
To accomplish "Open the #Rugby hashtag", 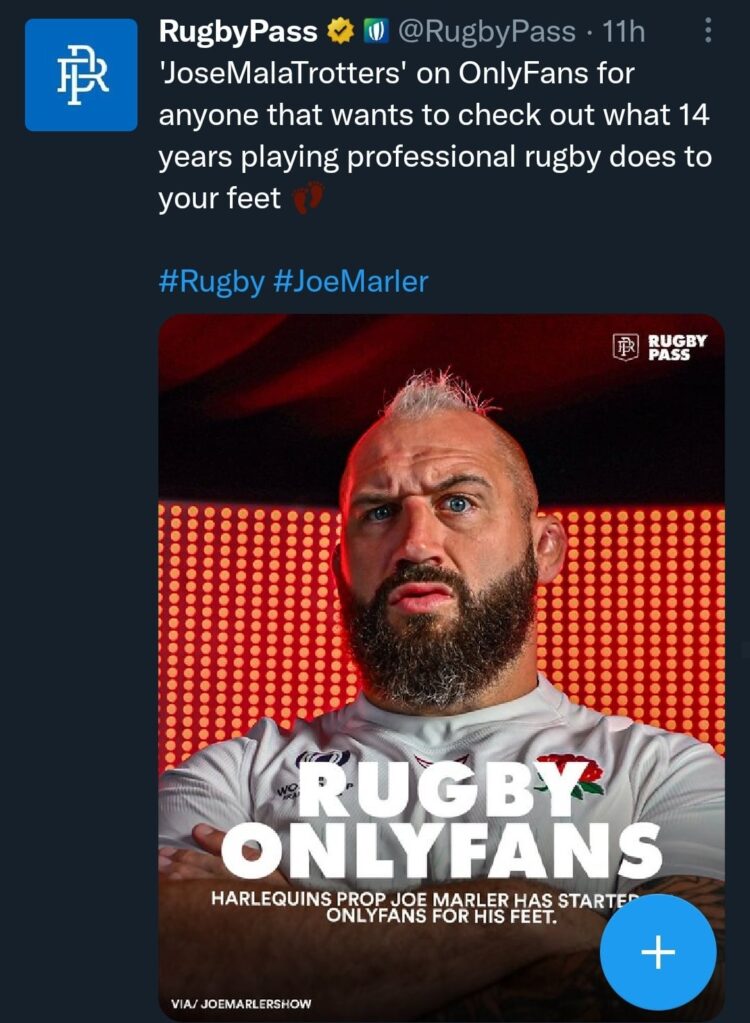I will (210, 282).
